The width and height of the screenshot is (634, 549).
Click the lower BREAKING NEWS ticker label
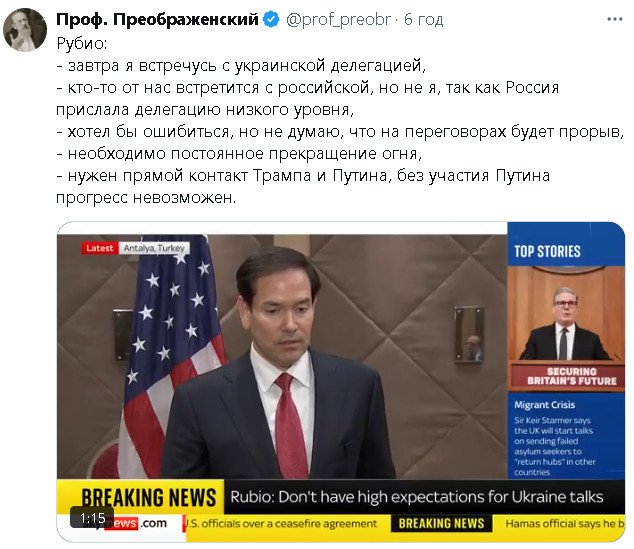click(x=442, y=524)
